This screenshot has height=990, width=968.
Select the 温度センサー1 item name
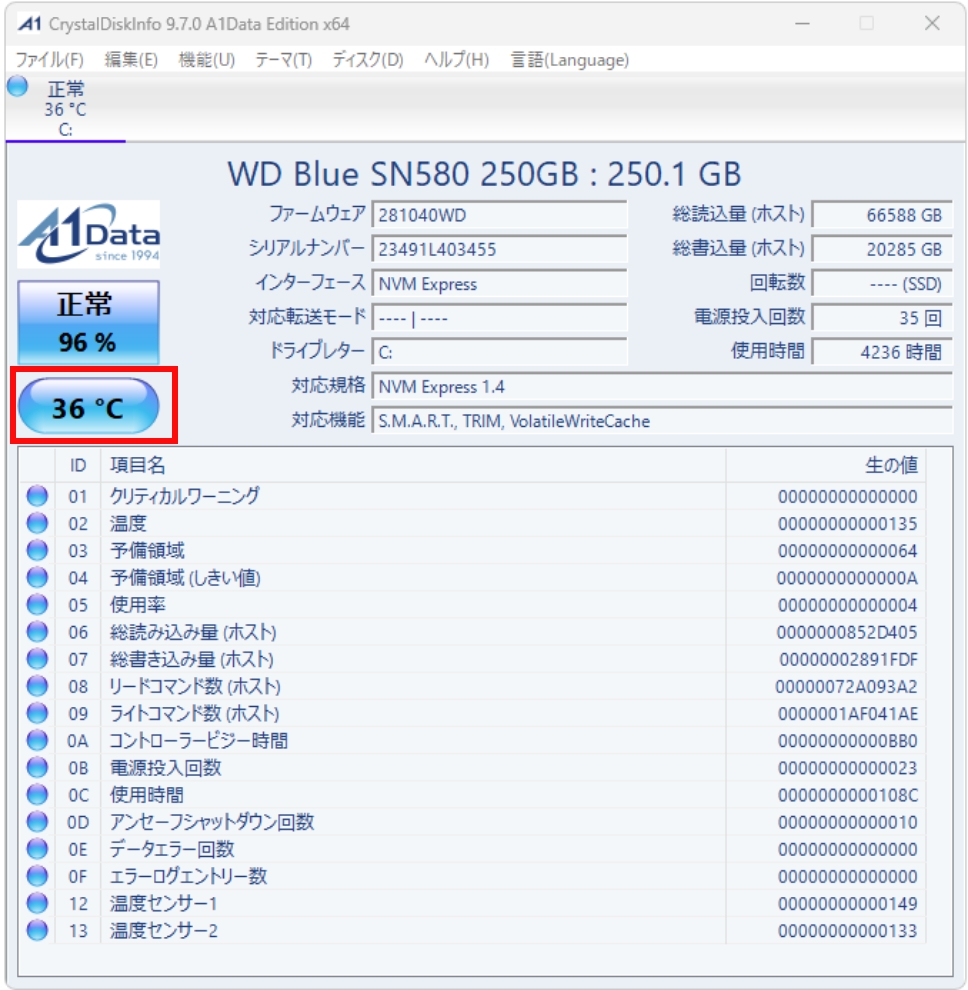click(x=164, y=904)
